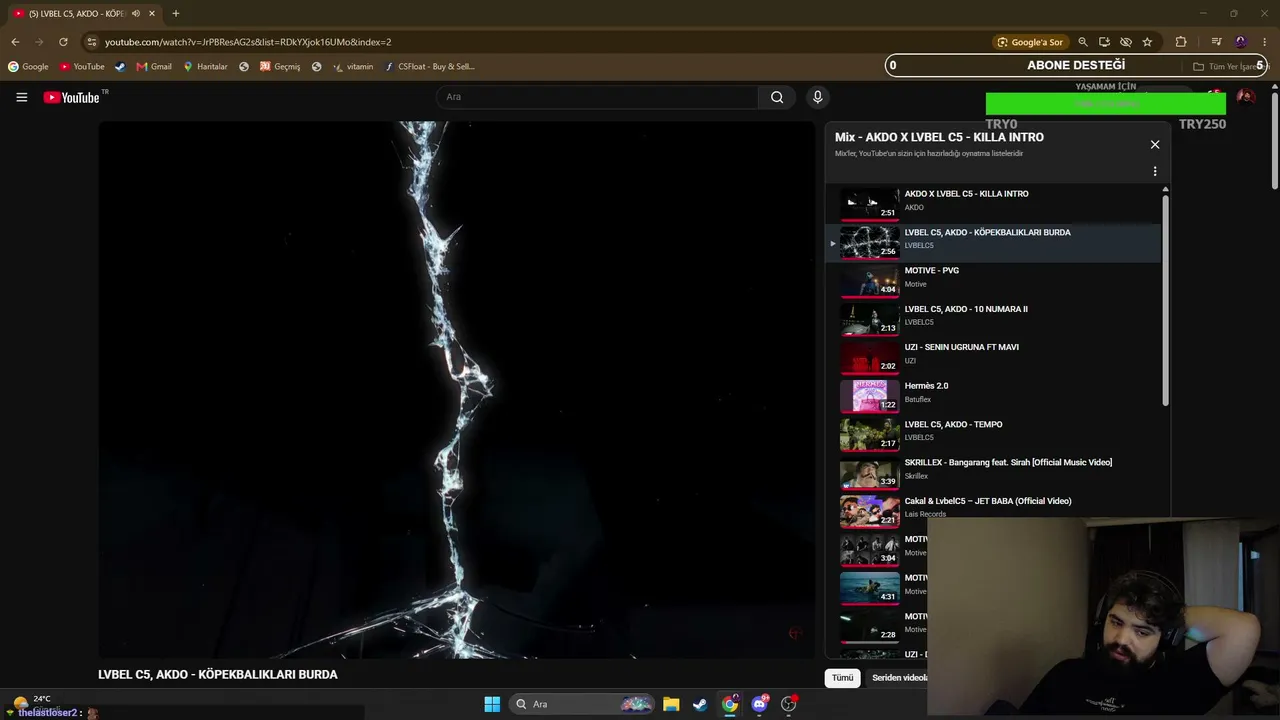
Task: Start voice search with microphone icon
Action: (817, 97)
